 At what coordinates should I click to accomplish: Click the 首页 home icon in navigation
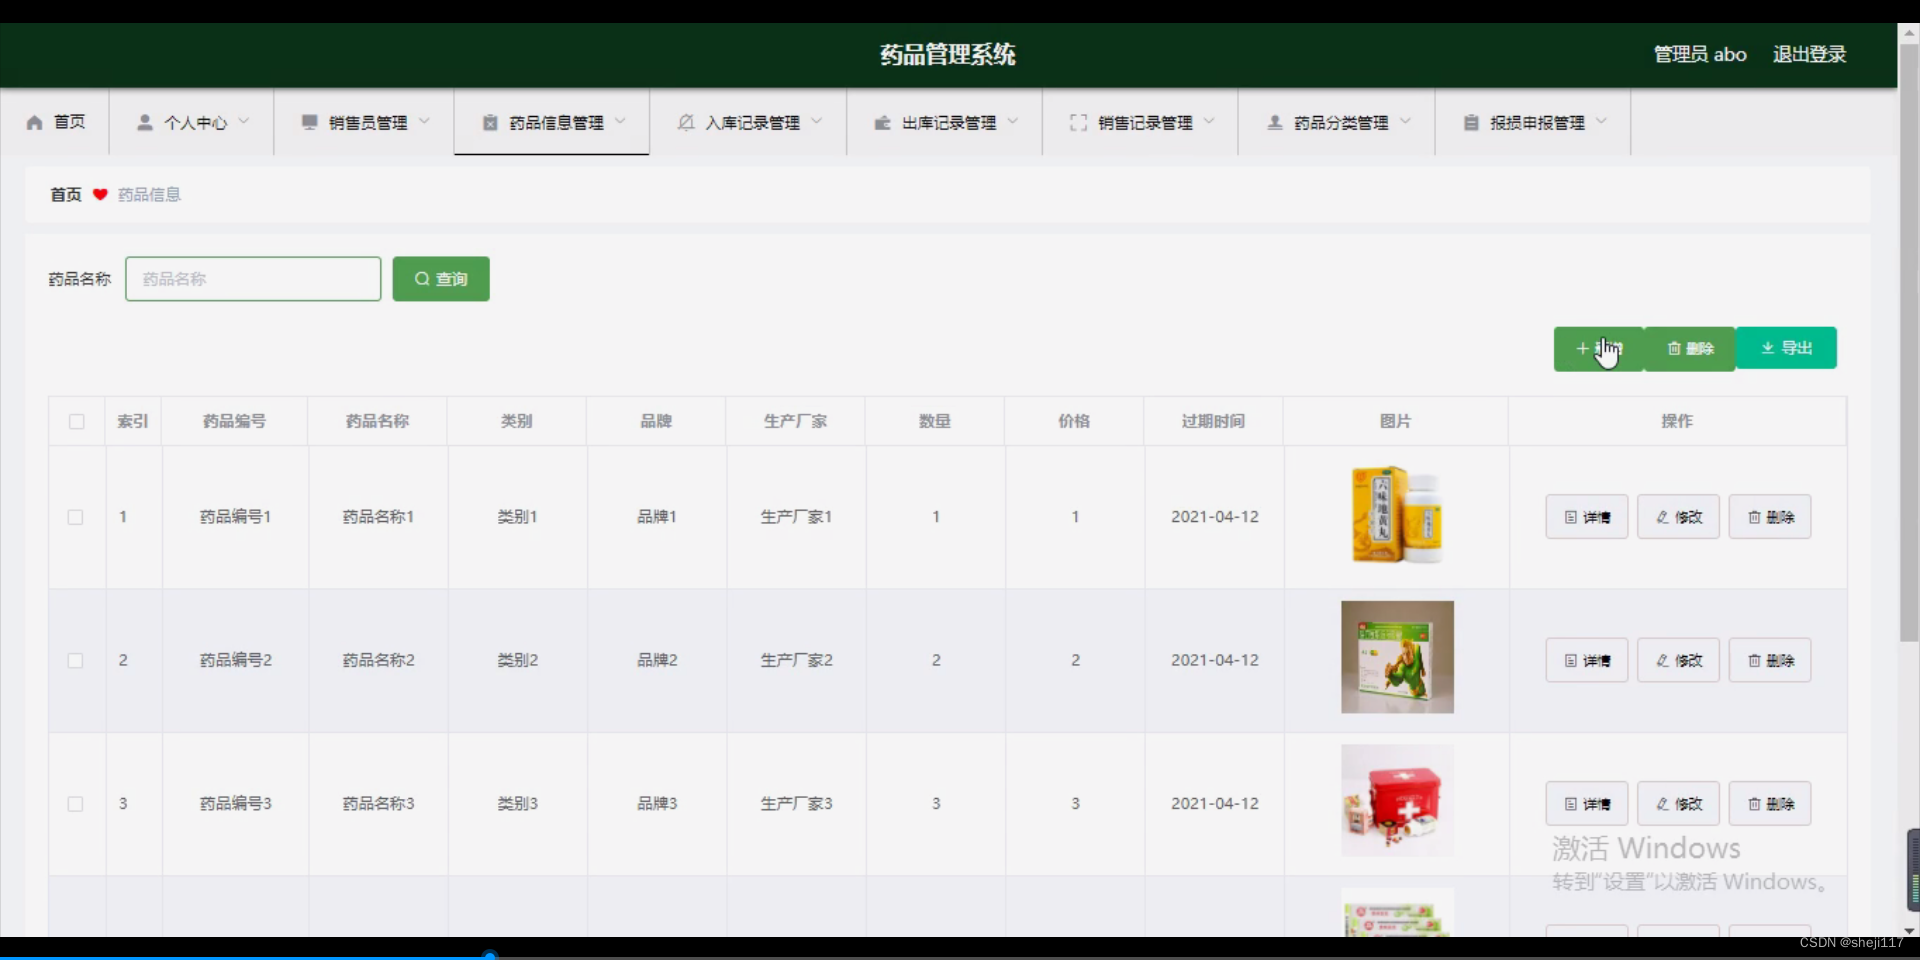(34, 122)
